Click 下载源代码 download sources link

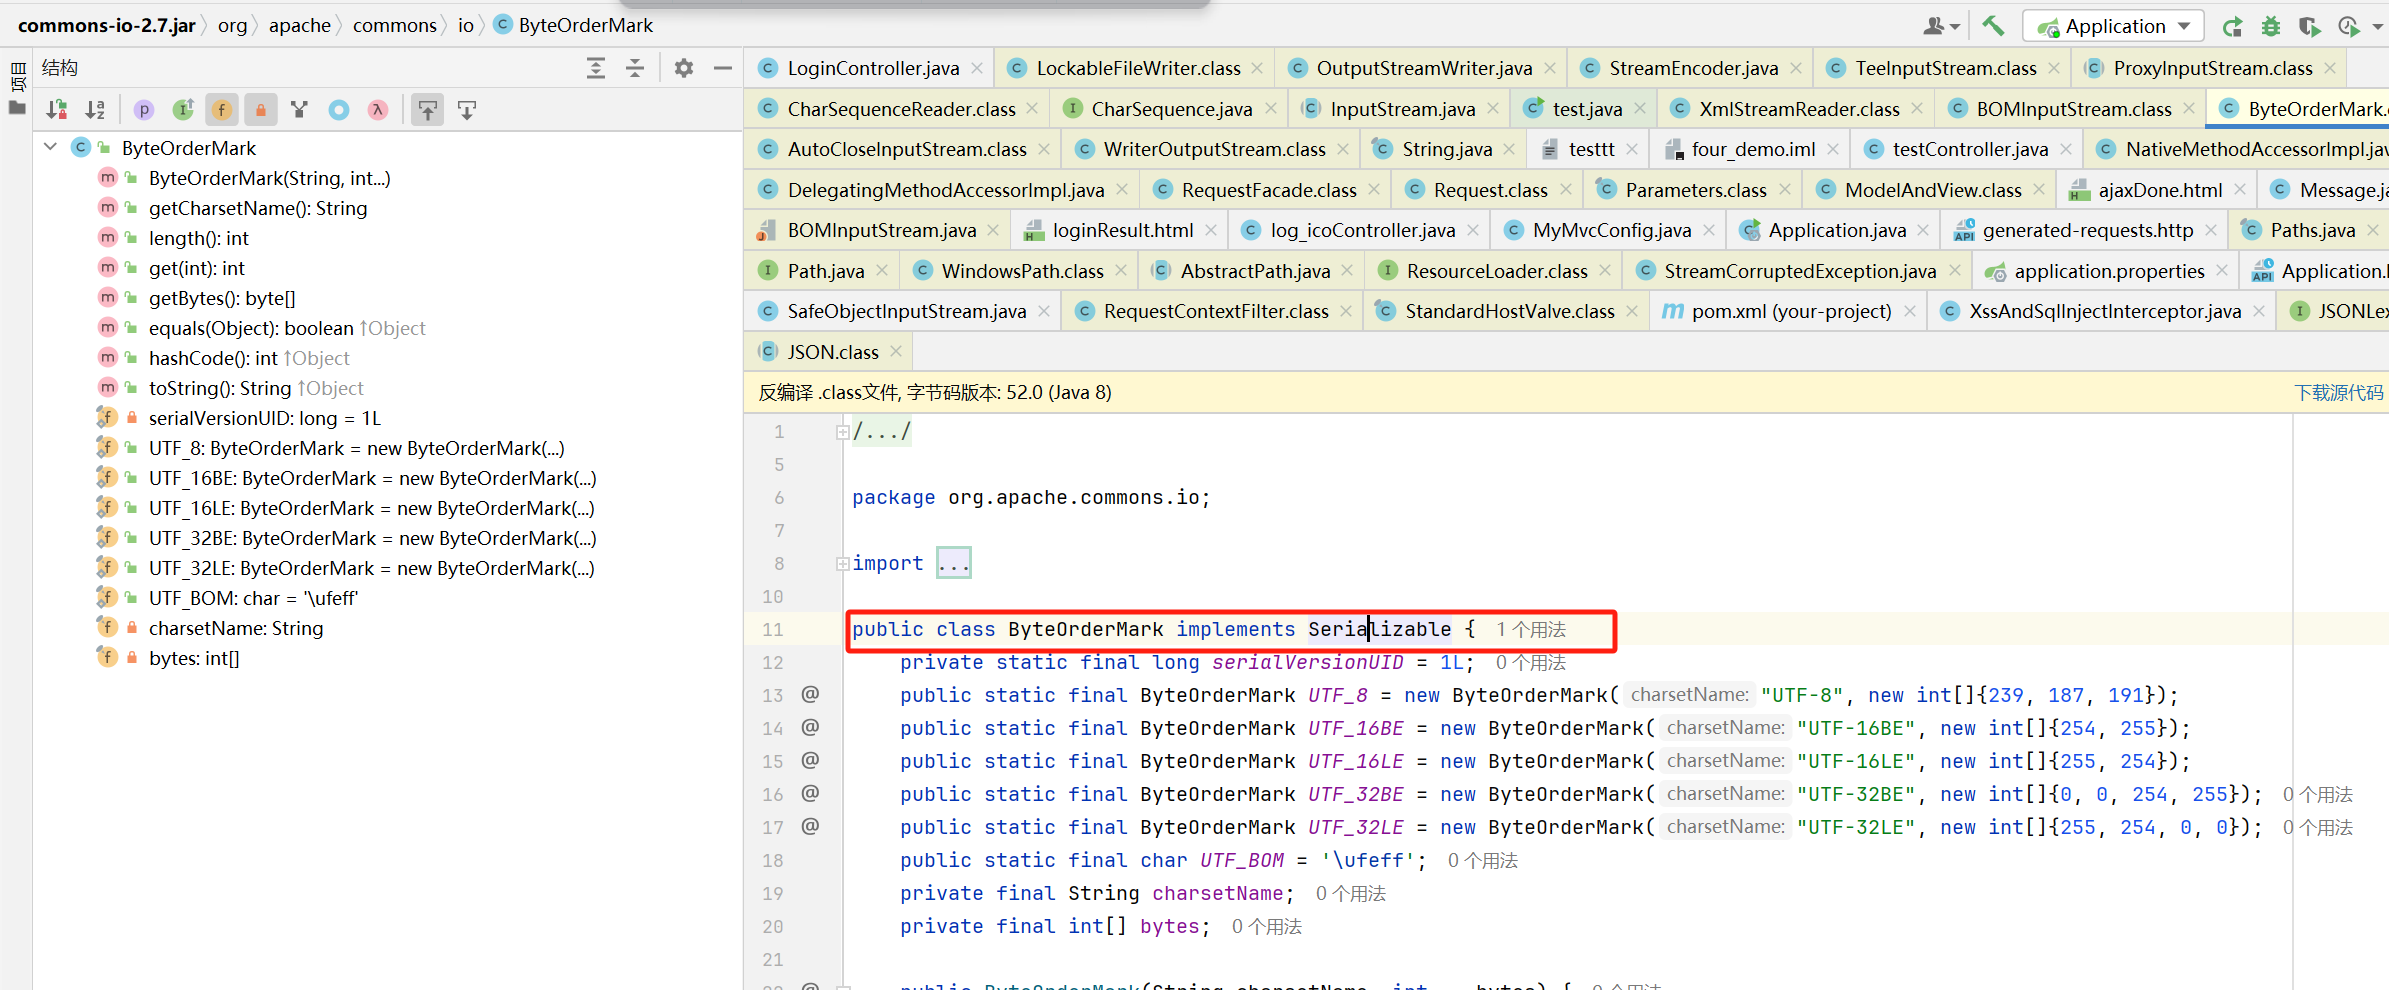tap(2338, 393)
